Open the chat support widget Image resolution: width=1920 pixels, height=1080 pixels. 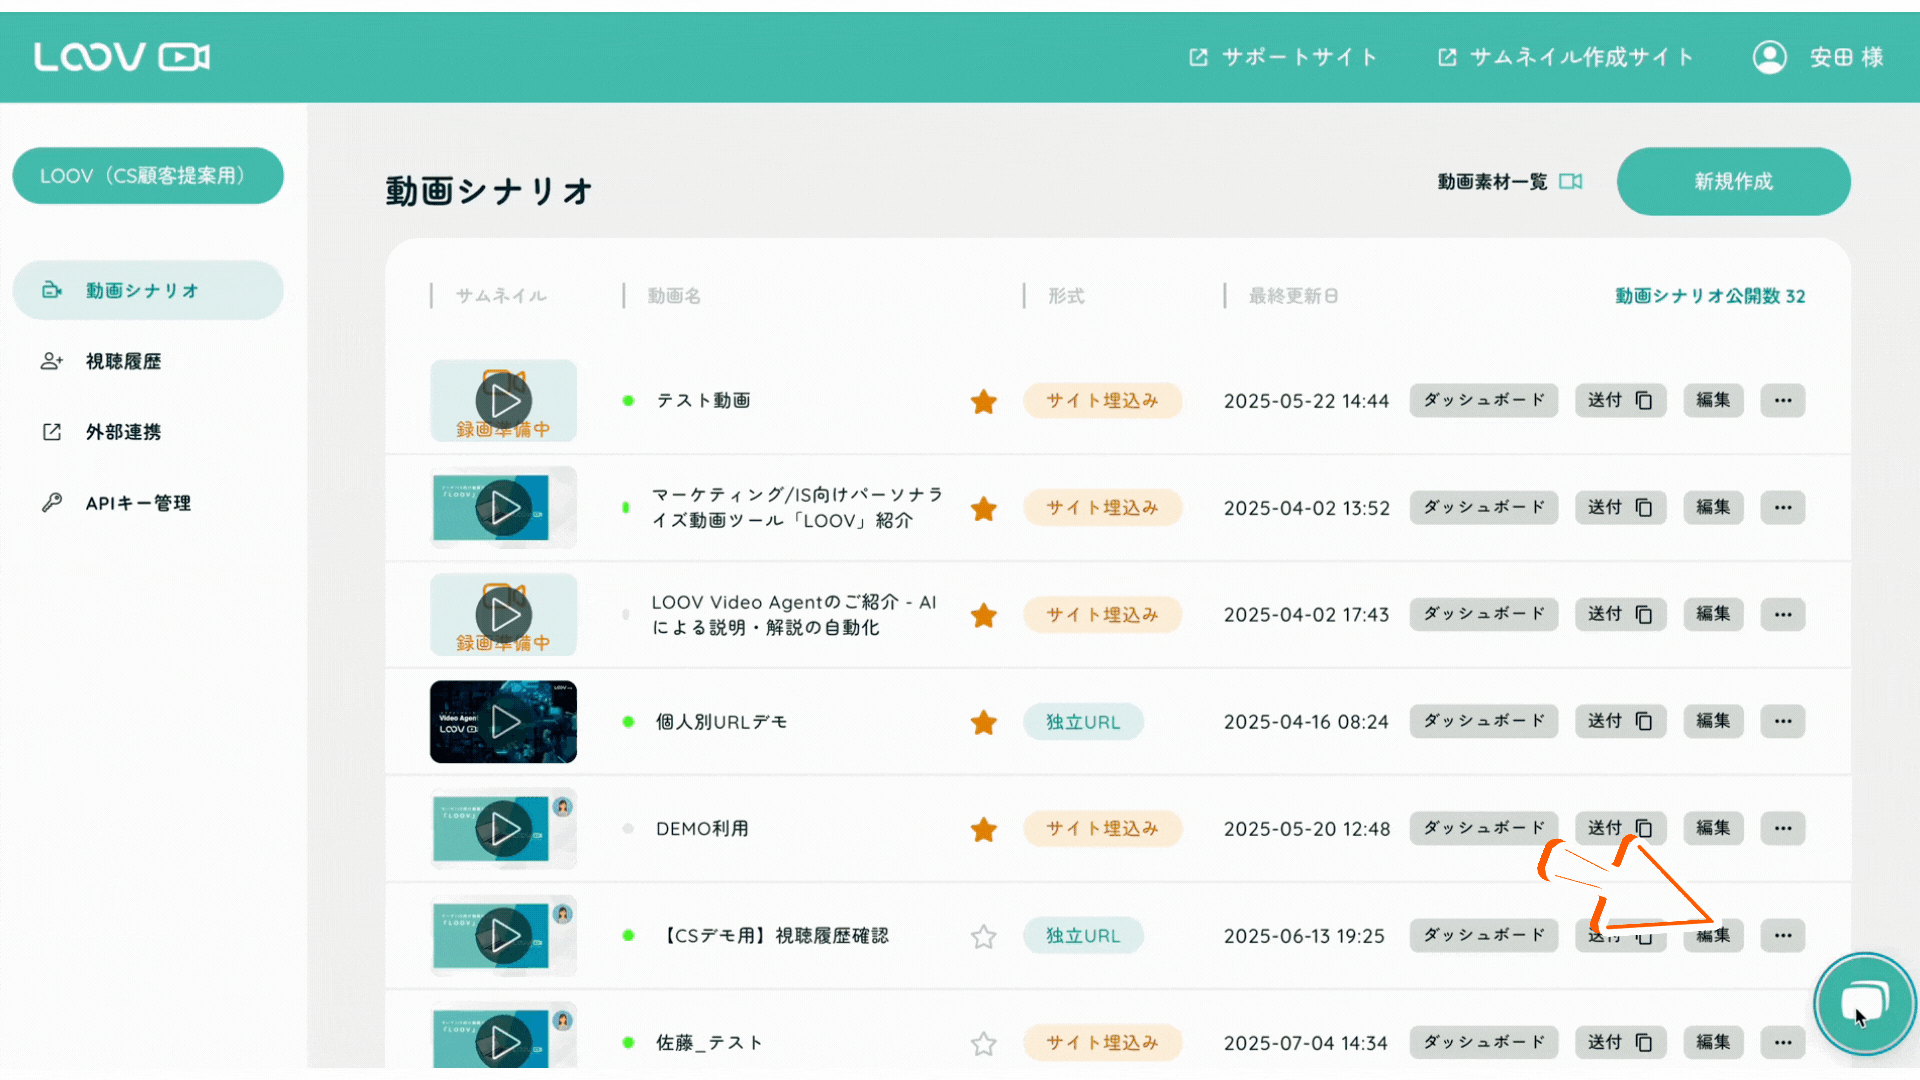click(x=1865, y=1003)
